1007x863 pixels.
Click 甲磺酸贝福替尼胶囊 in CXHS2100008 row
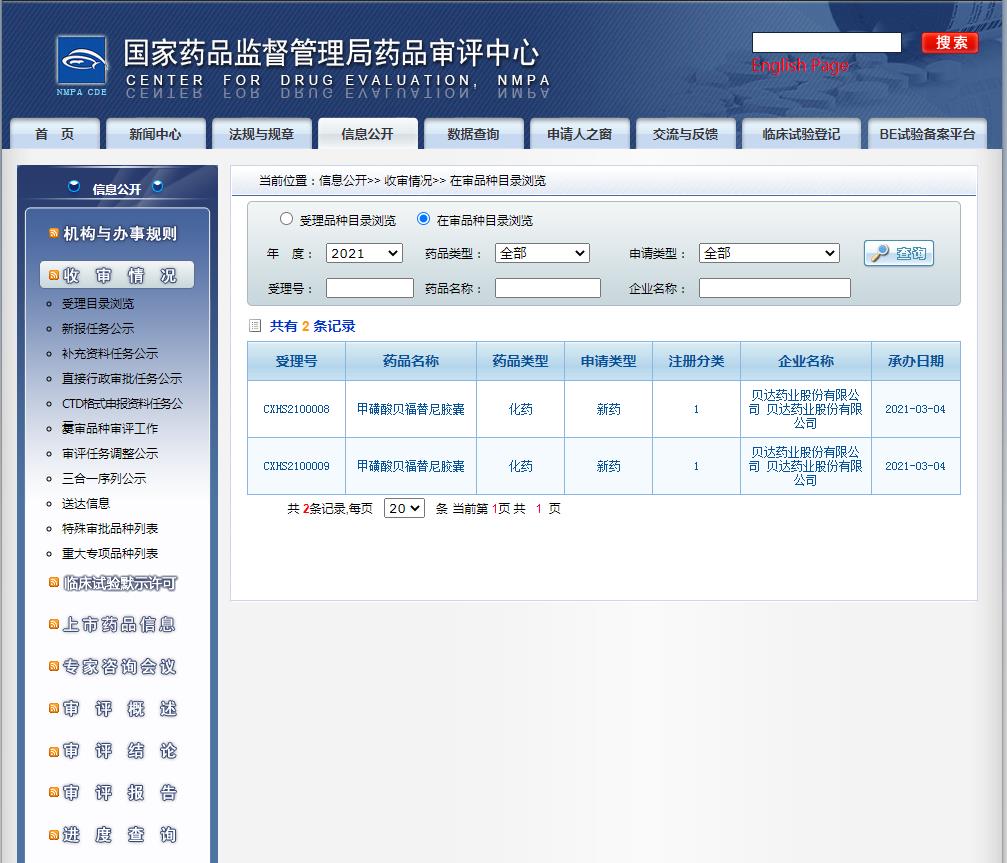410,409
